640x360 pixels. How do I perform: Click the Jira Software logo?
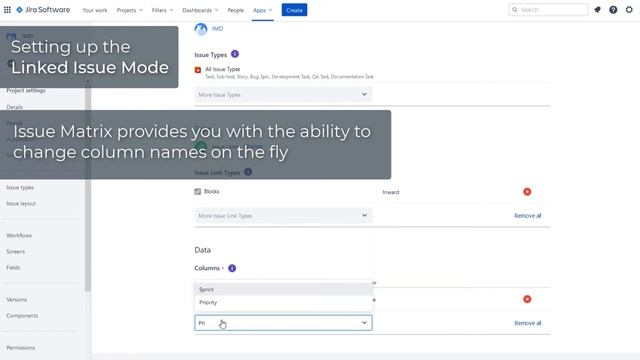[43, 10]
